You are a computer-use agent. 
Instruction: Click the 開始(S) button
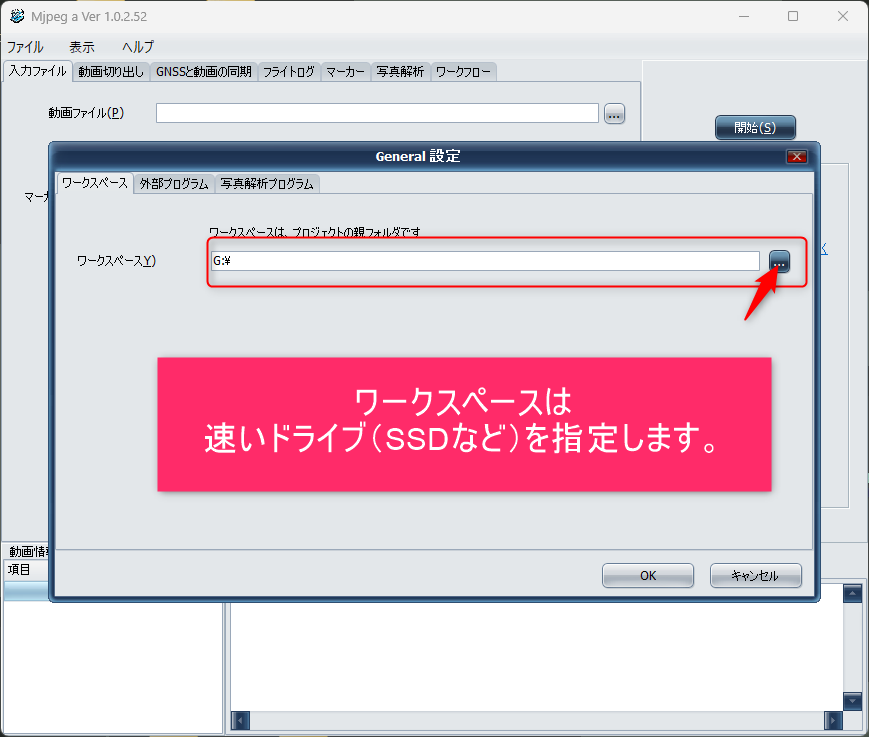point(754,128)
